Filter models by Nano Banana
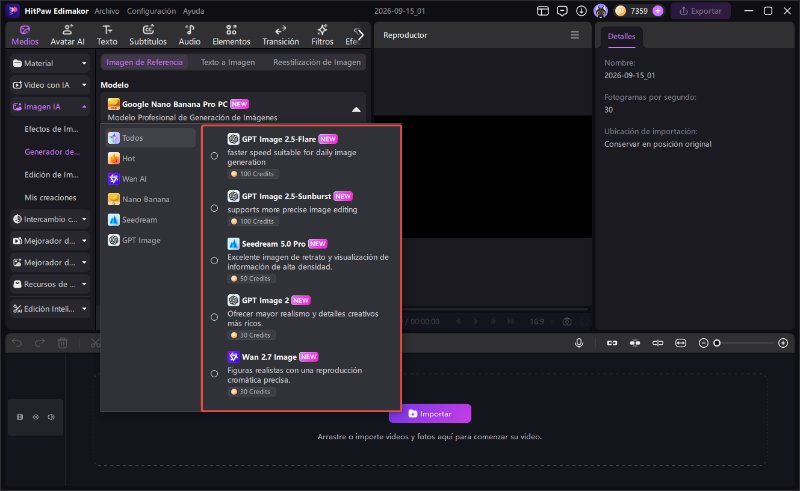This screenshot has height=491, width=800. (150, 199)
